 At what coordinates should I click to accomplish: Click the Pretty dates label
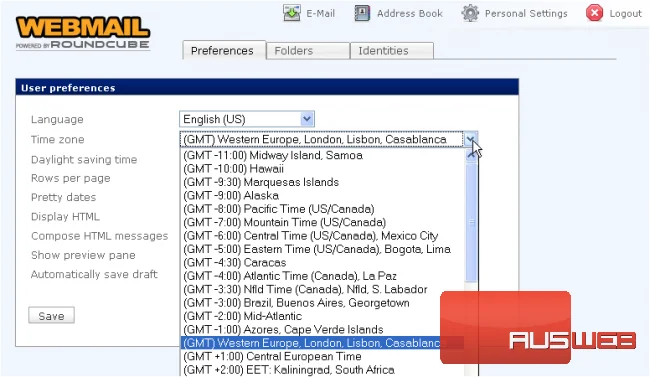63,197
